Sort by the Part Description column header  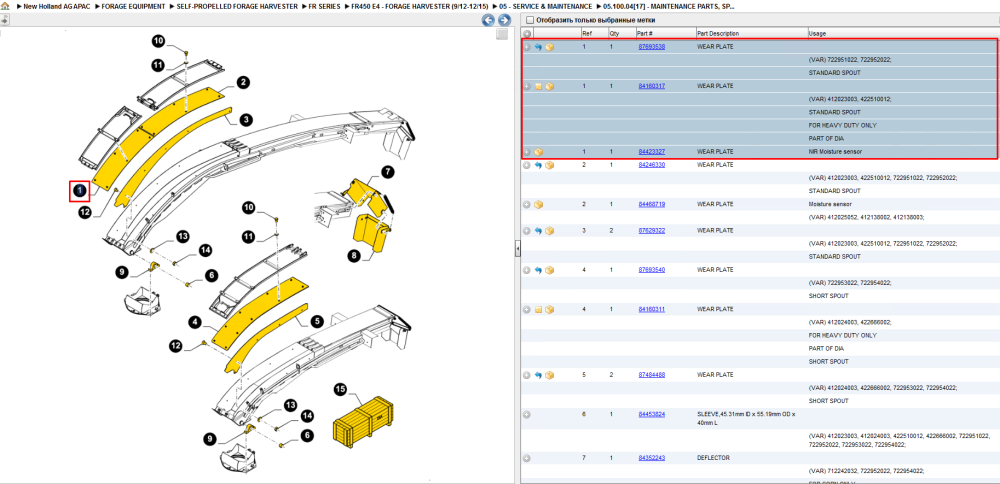click(718, 33)
